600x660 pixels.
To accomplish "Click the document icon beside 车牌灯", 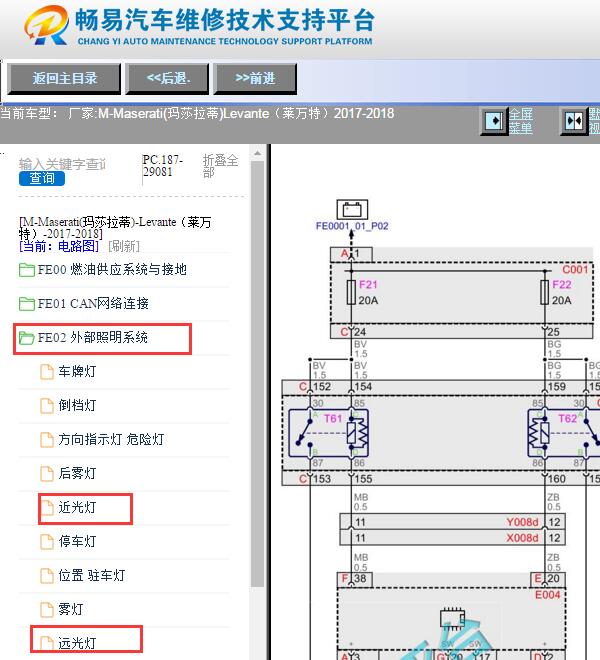I will click(47, 372).
